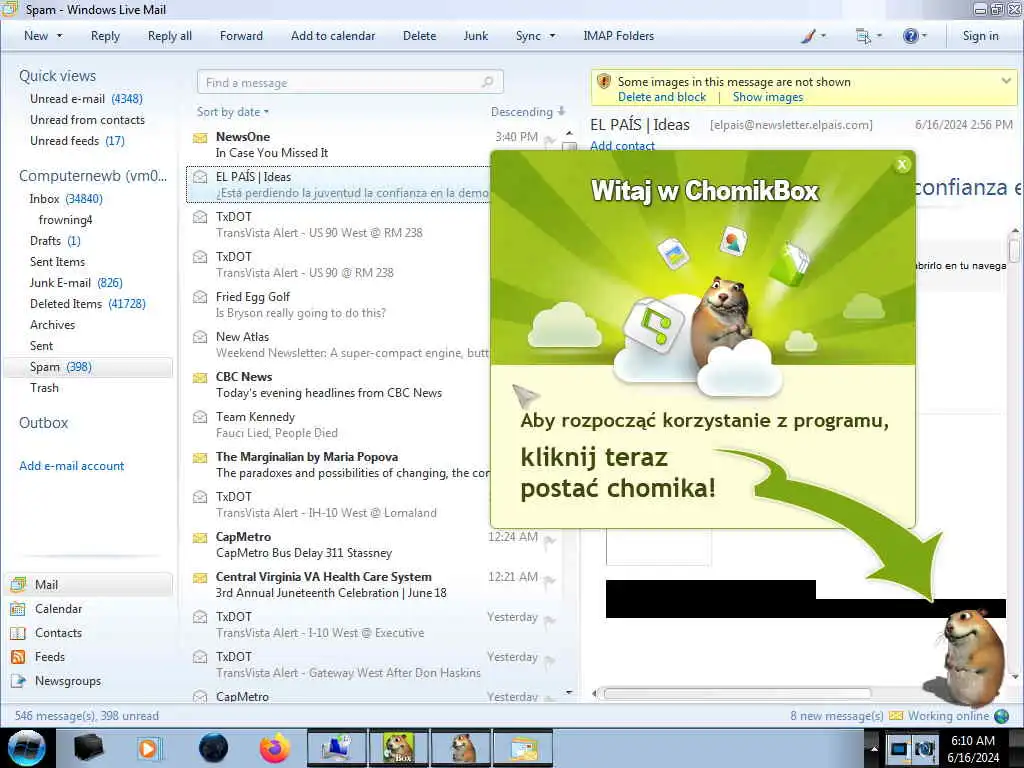The image size is (1024, 768).
Task: Expand the New button dropdown arrow
Action: click(x=59, y=36)
